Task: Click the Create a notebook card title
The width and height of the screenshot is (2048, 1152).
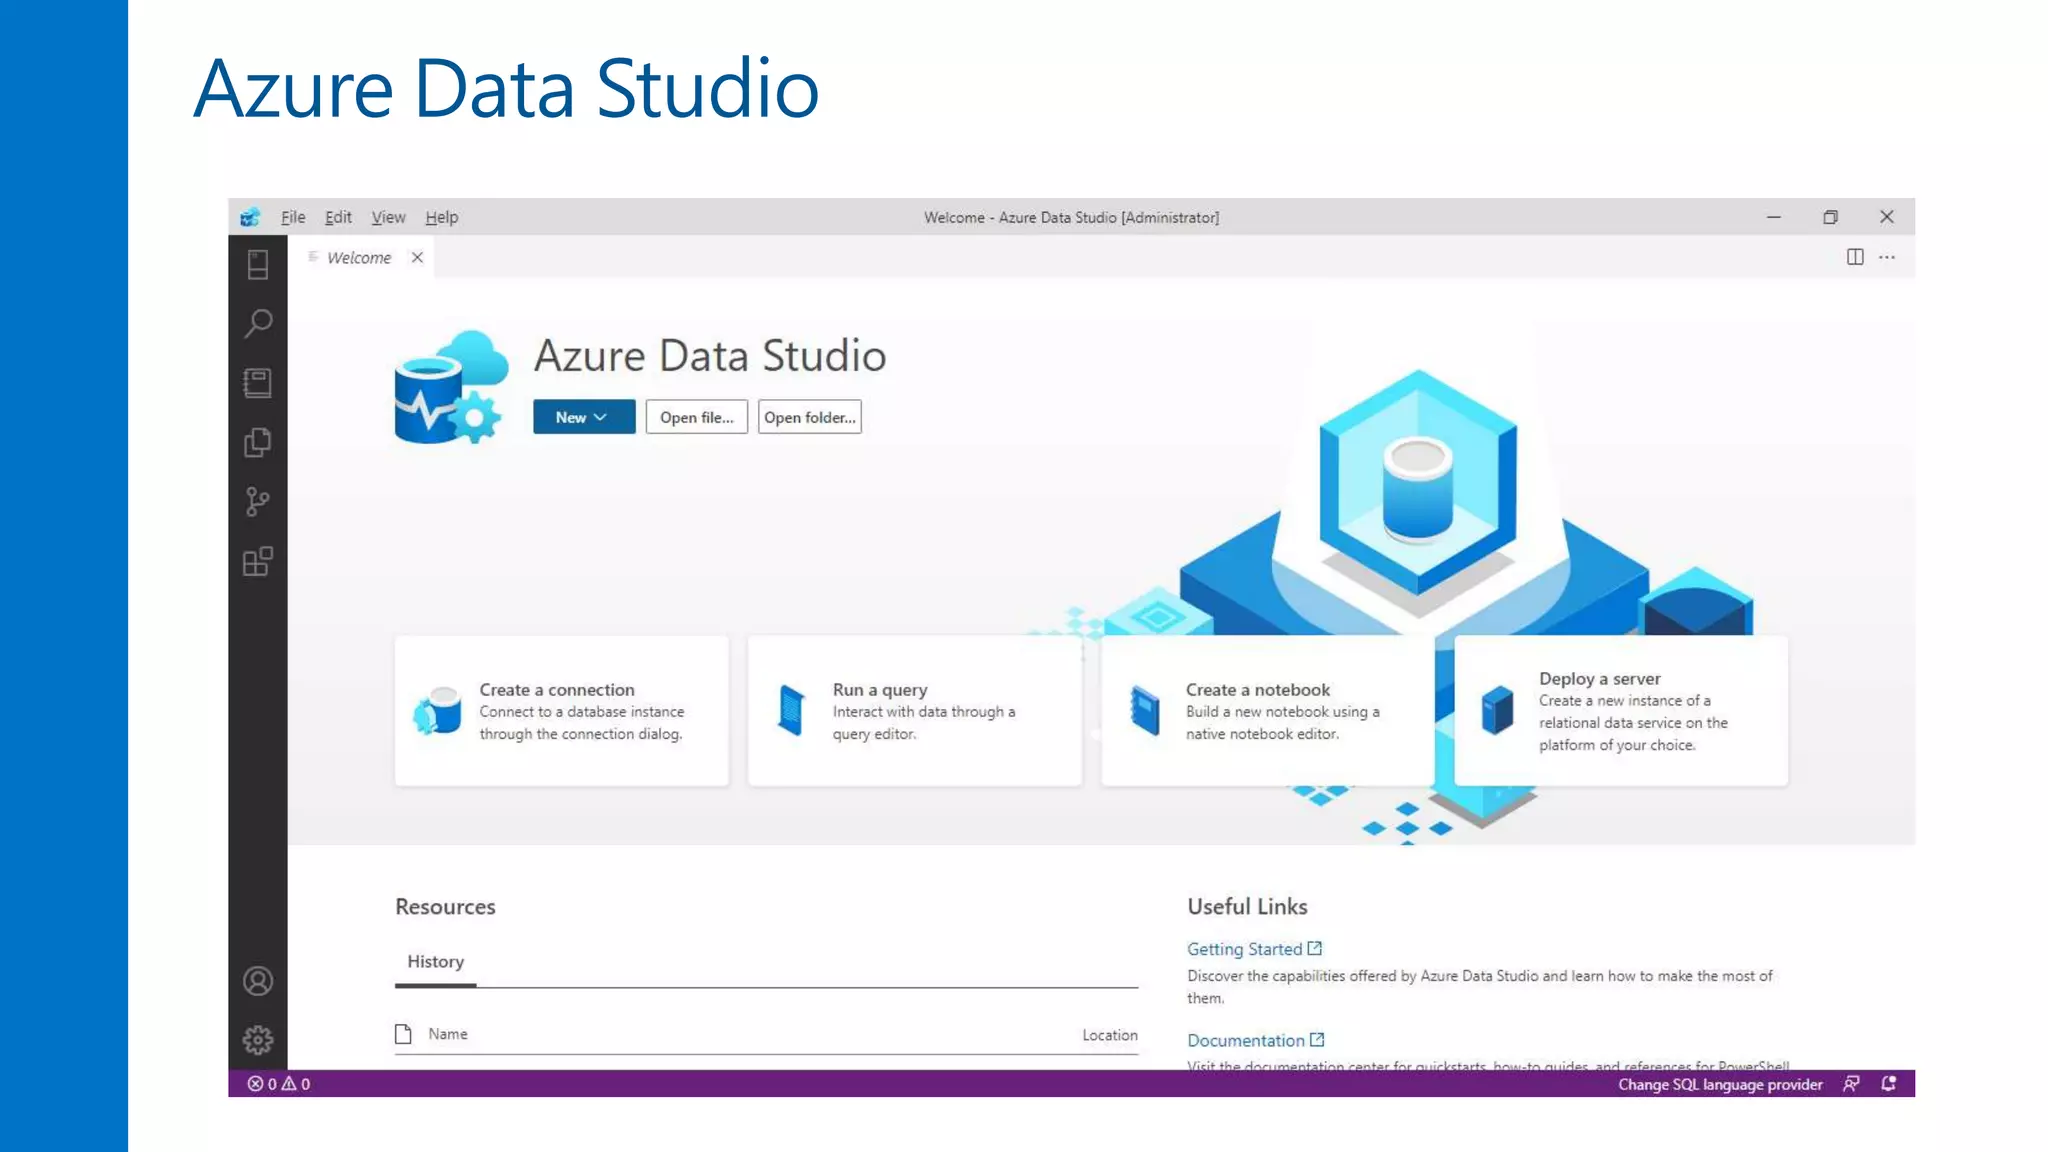Action: (1258, 690)
